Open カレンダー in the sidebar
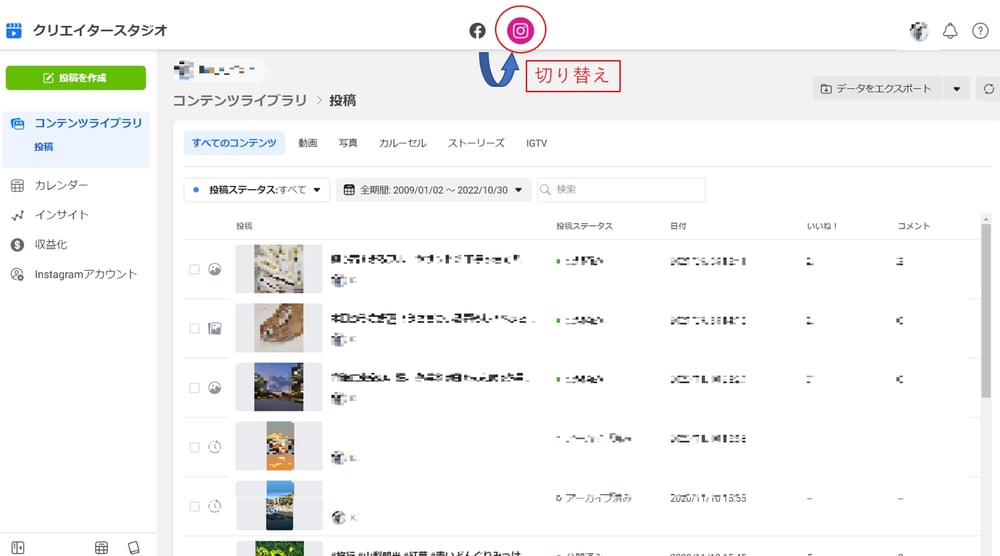Image resolution: width=1000 pixels, height=556 pixels. pos(61,186)
